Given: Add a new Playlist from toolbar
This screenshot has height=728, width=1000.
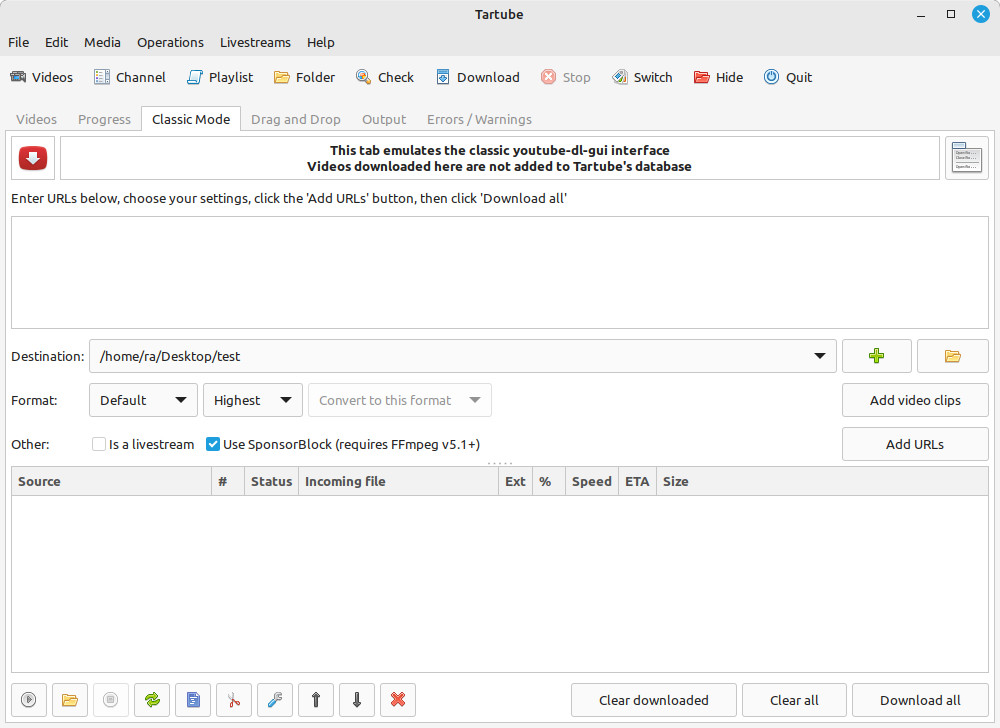Looking at the screenshot, I should point(219,77).
